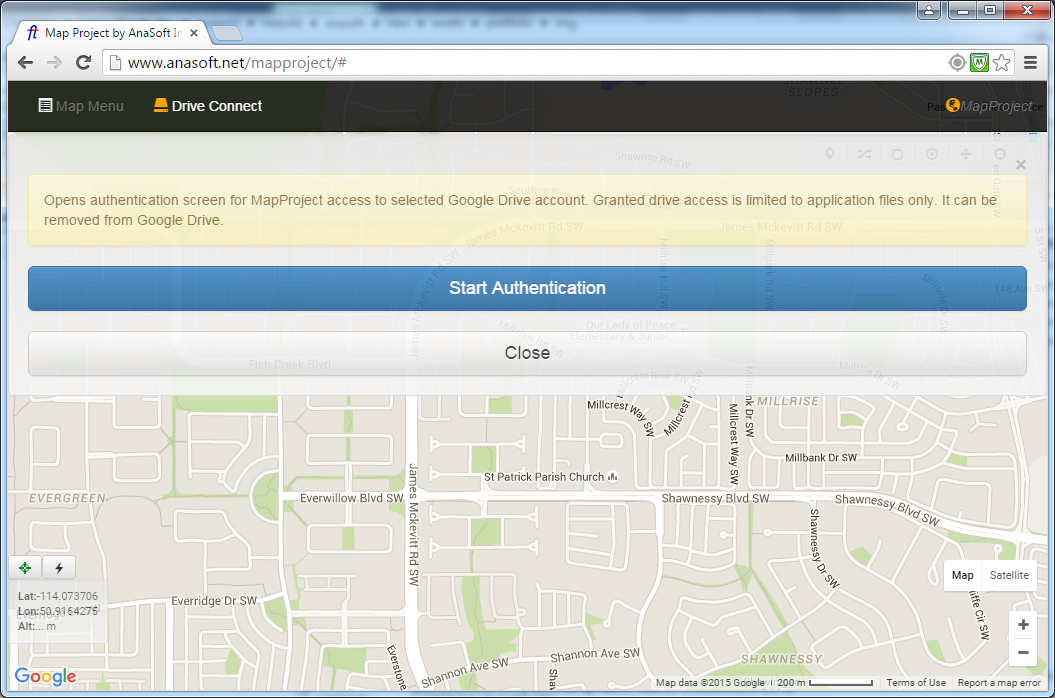The width and height of the screenshot is (1055, 698).
Task: Click the yellow authentication info message
Action: (527, 210)
